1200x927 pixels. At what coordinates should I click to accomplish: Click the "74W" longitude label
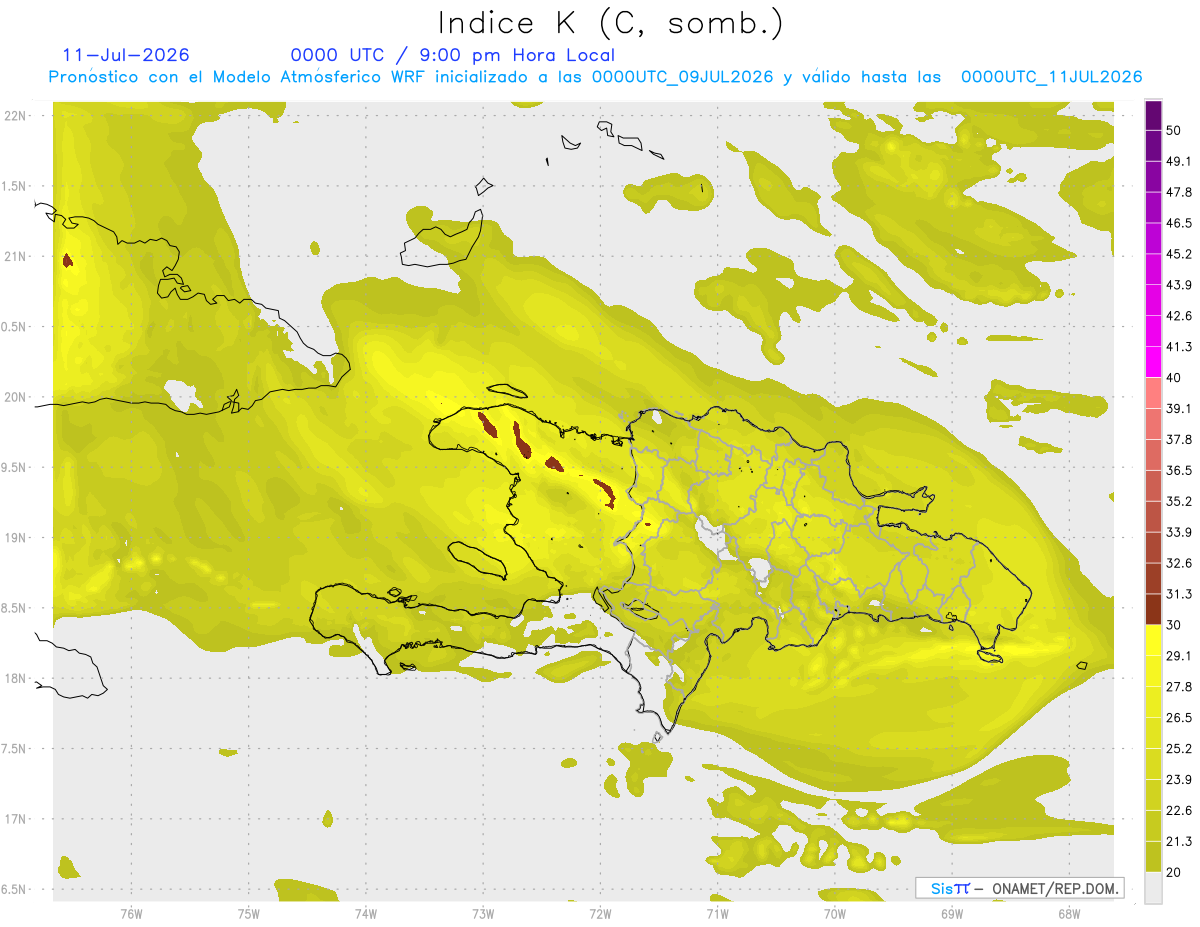pyautogui.click(x=365, y=913)
